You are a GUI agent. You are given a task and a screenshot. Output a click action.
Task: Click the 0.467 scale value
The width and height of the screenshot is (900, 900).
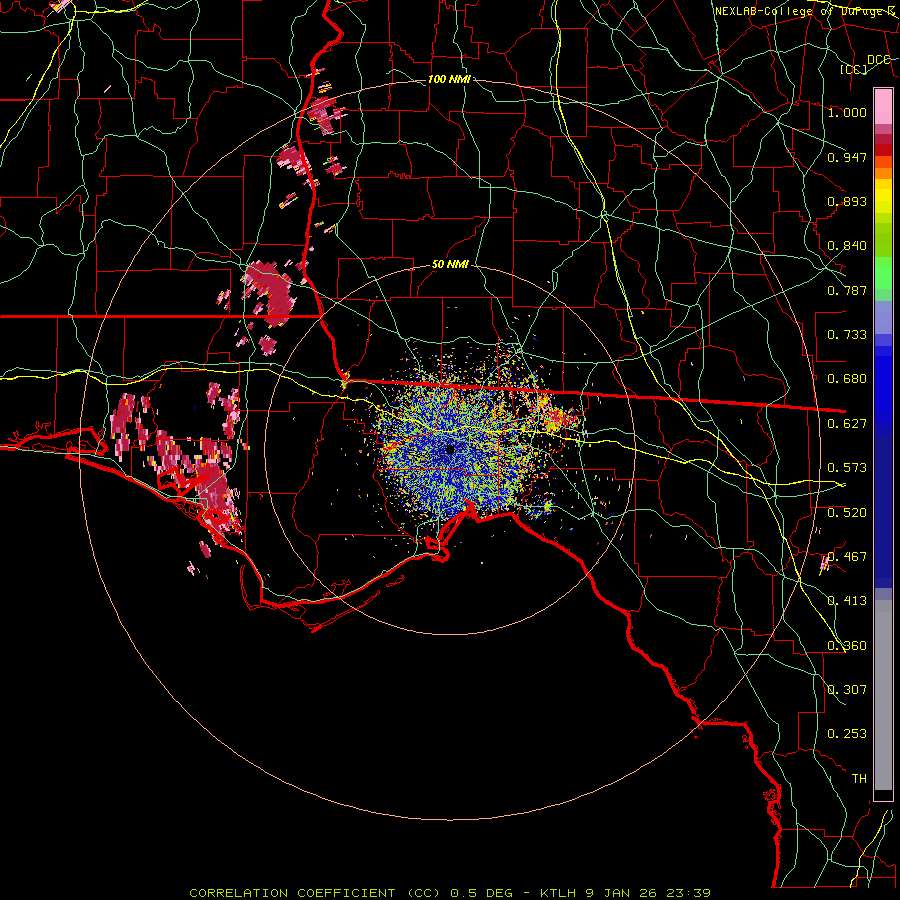pyautogui.click(x=847, y=557)
